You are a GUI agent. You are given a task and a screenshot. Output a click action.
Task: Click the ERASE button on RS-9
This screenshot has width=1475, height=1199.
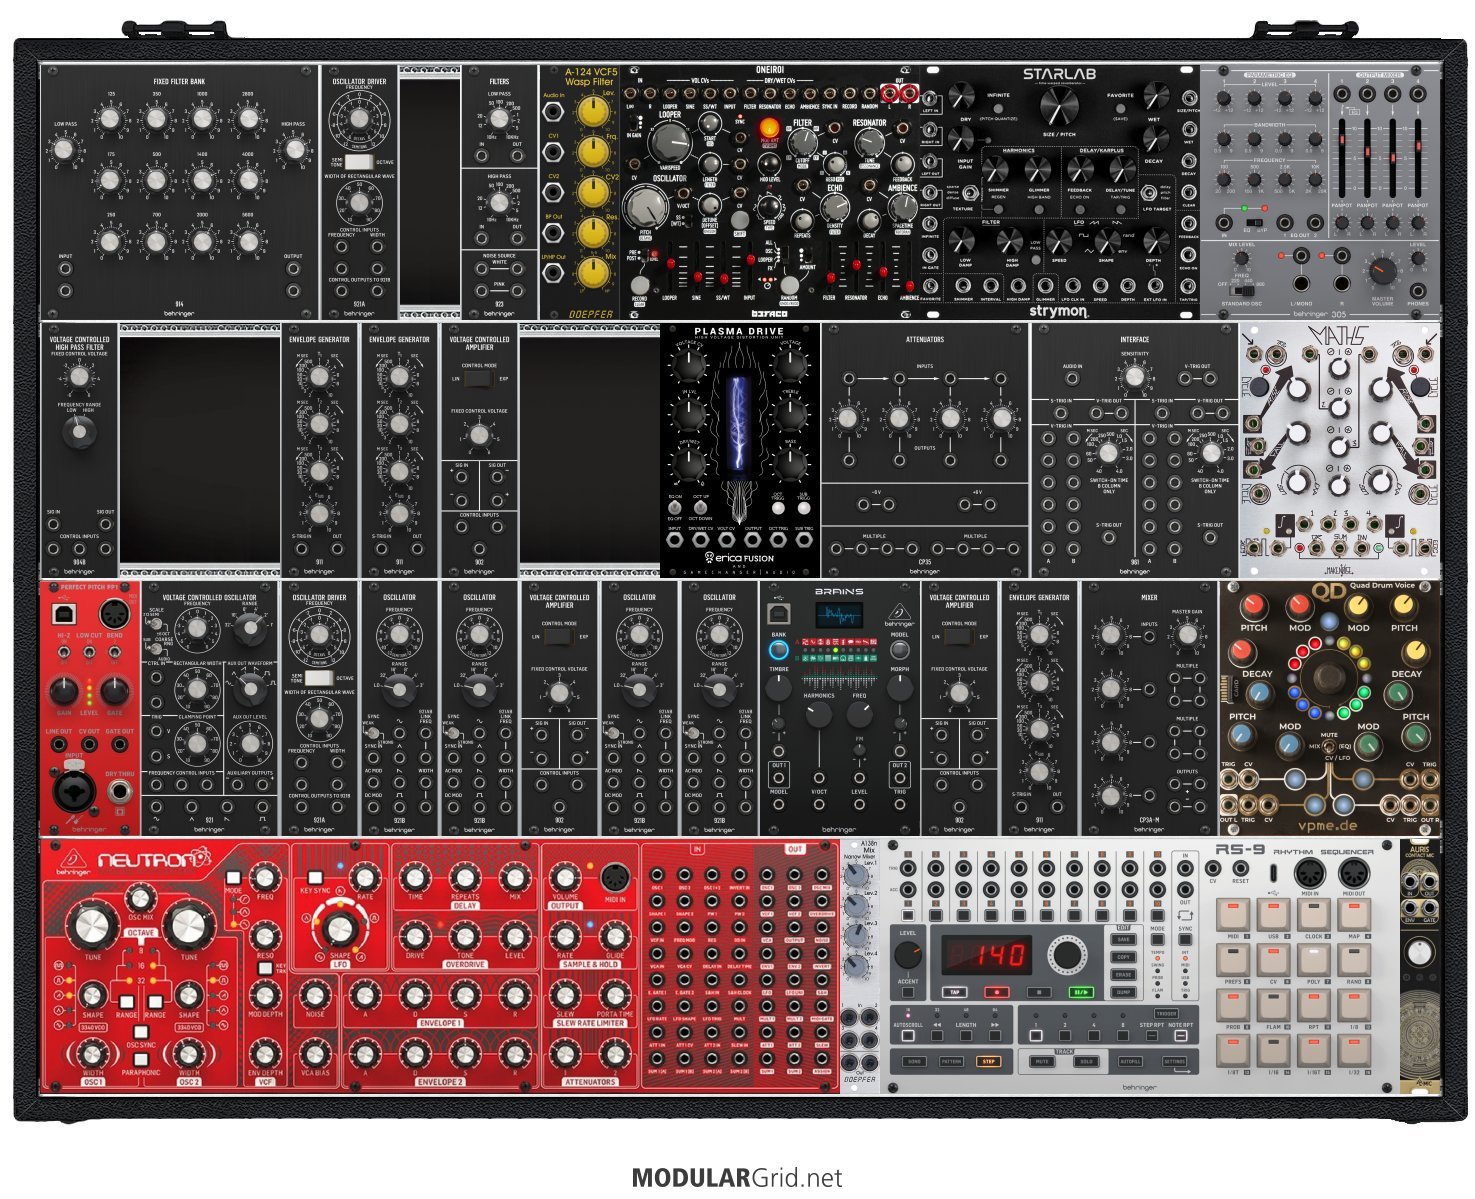(1124, 975)
